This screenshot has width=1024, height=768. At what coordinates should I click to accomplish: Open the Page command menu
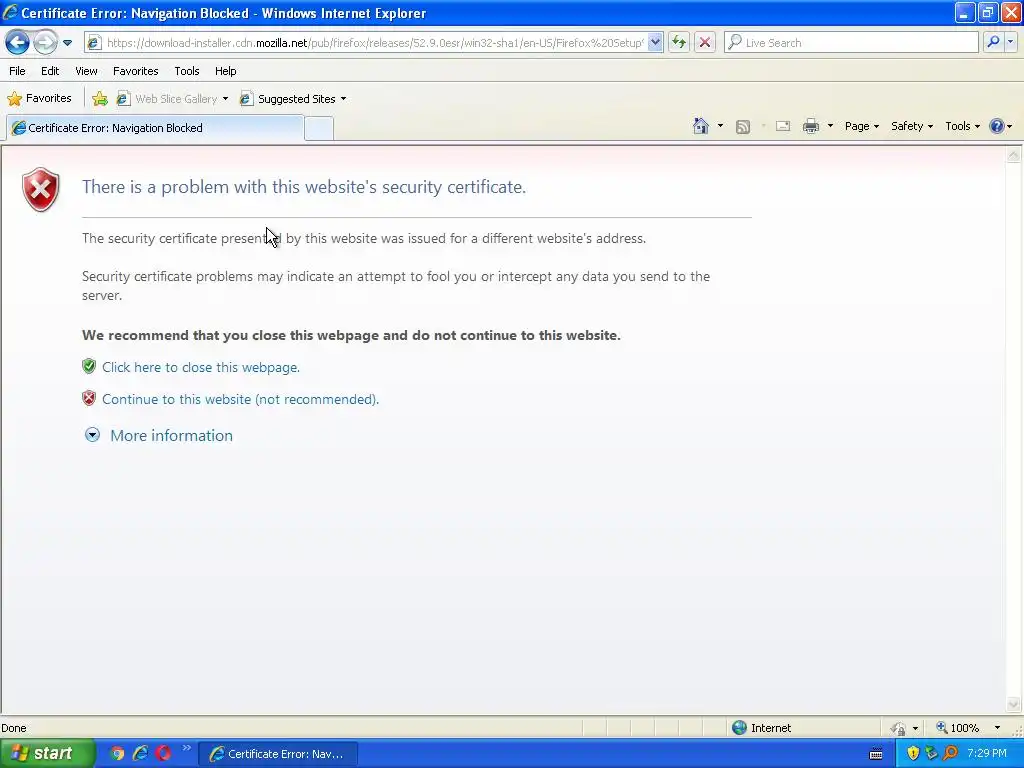861,126
